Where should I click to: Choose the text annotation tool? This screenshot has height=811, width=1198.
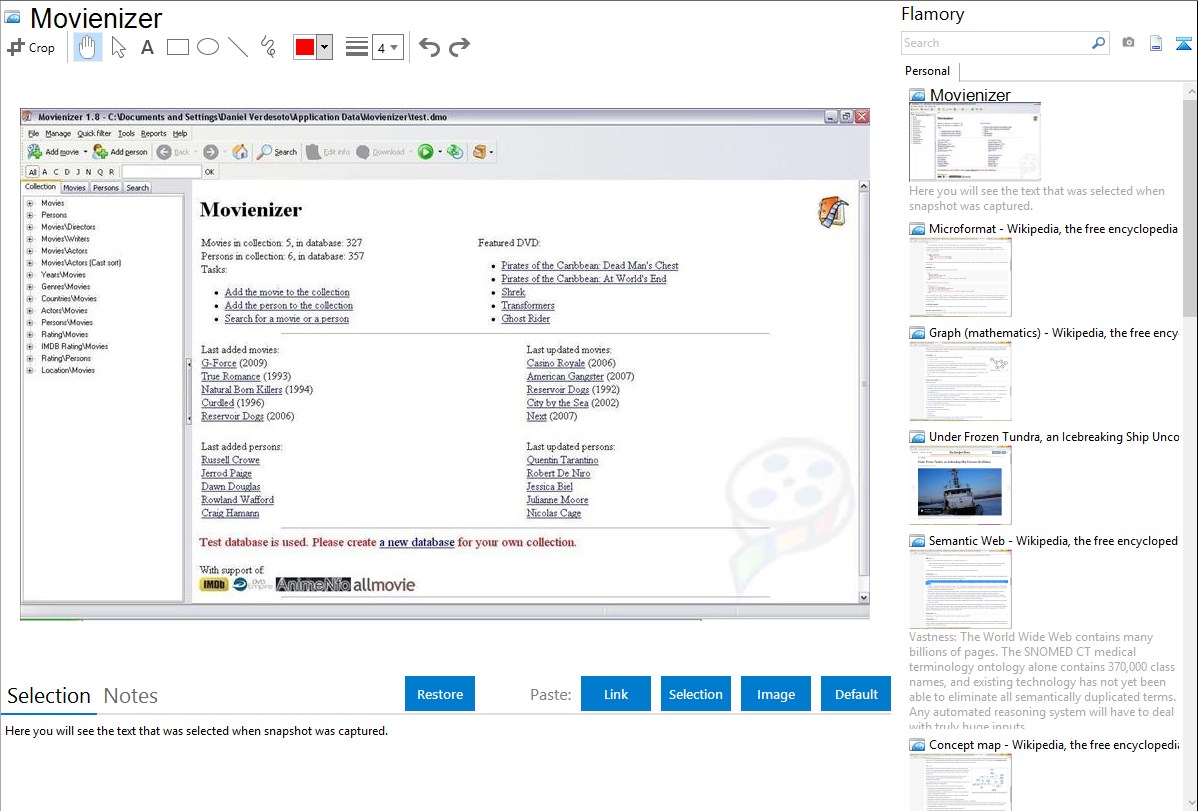coord(147,47)
